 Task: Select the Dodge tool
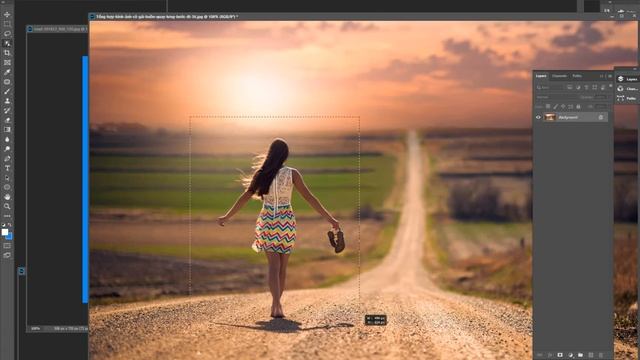pos(7,149)
